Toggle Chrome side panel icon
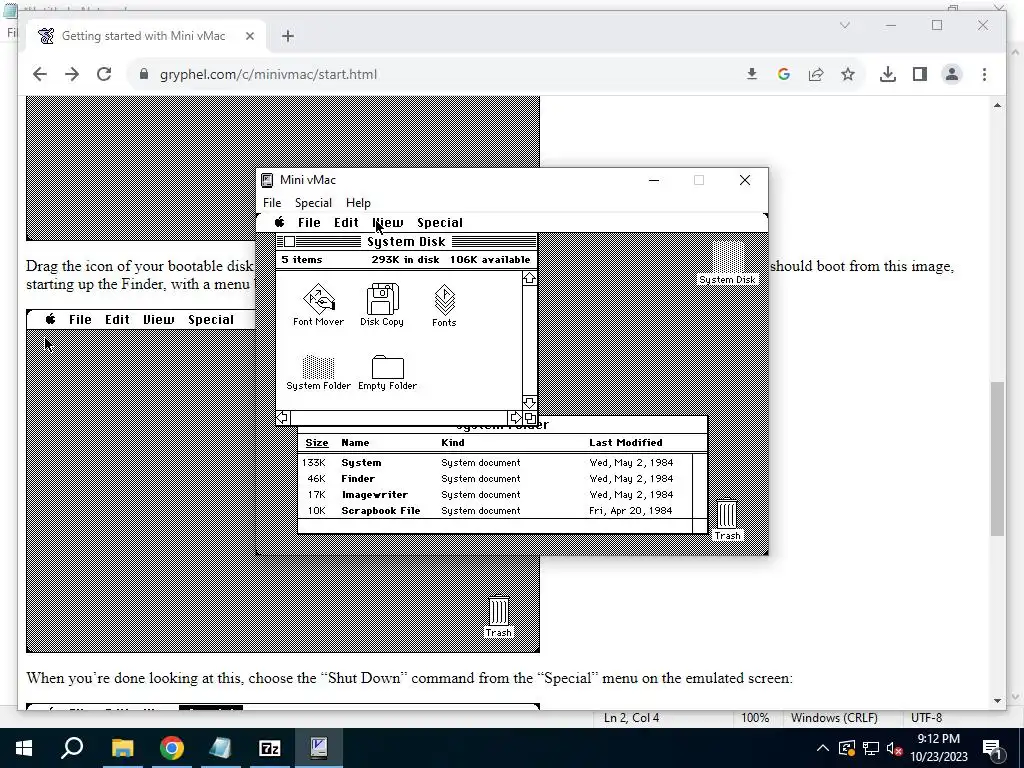The height and width of the screenshot is (768, 1024). pyautogui.click(x=920, y=74)
